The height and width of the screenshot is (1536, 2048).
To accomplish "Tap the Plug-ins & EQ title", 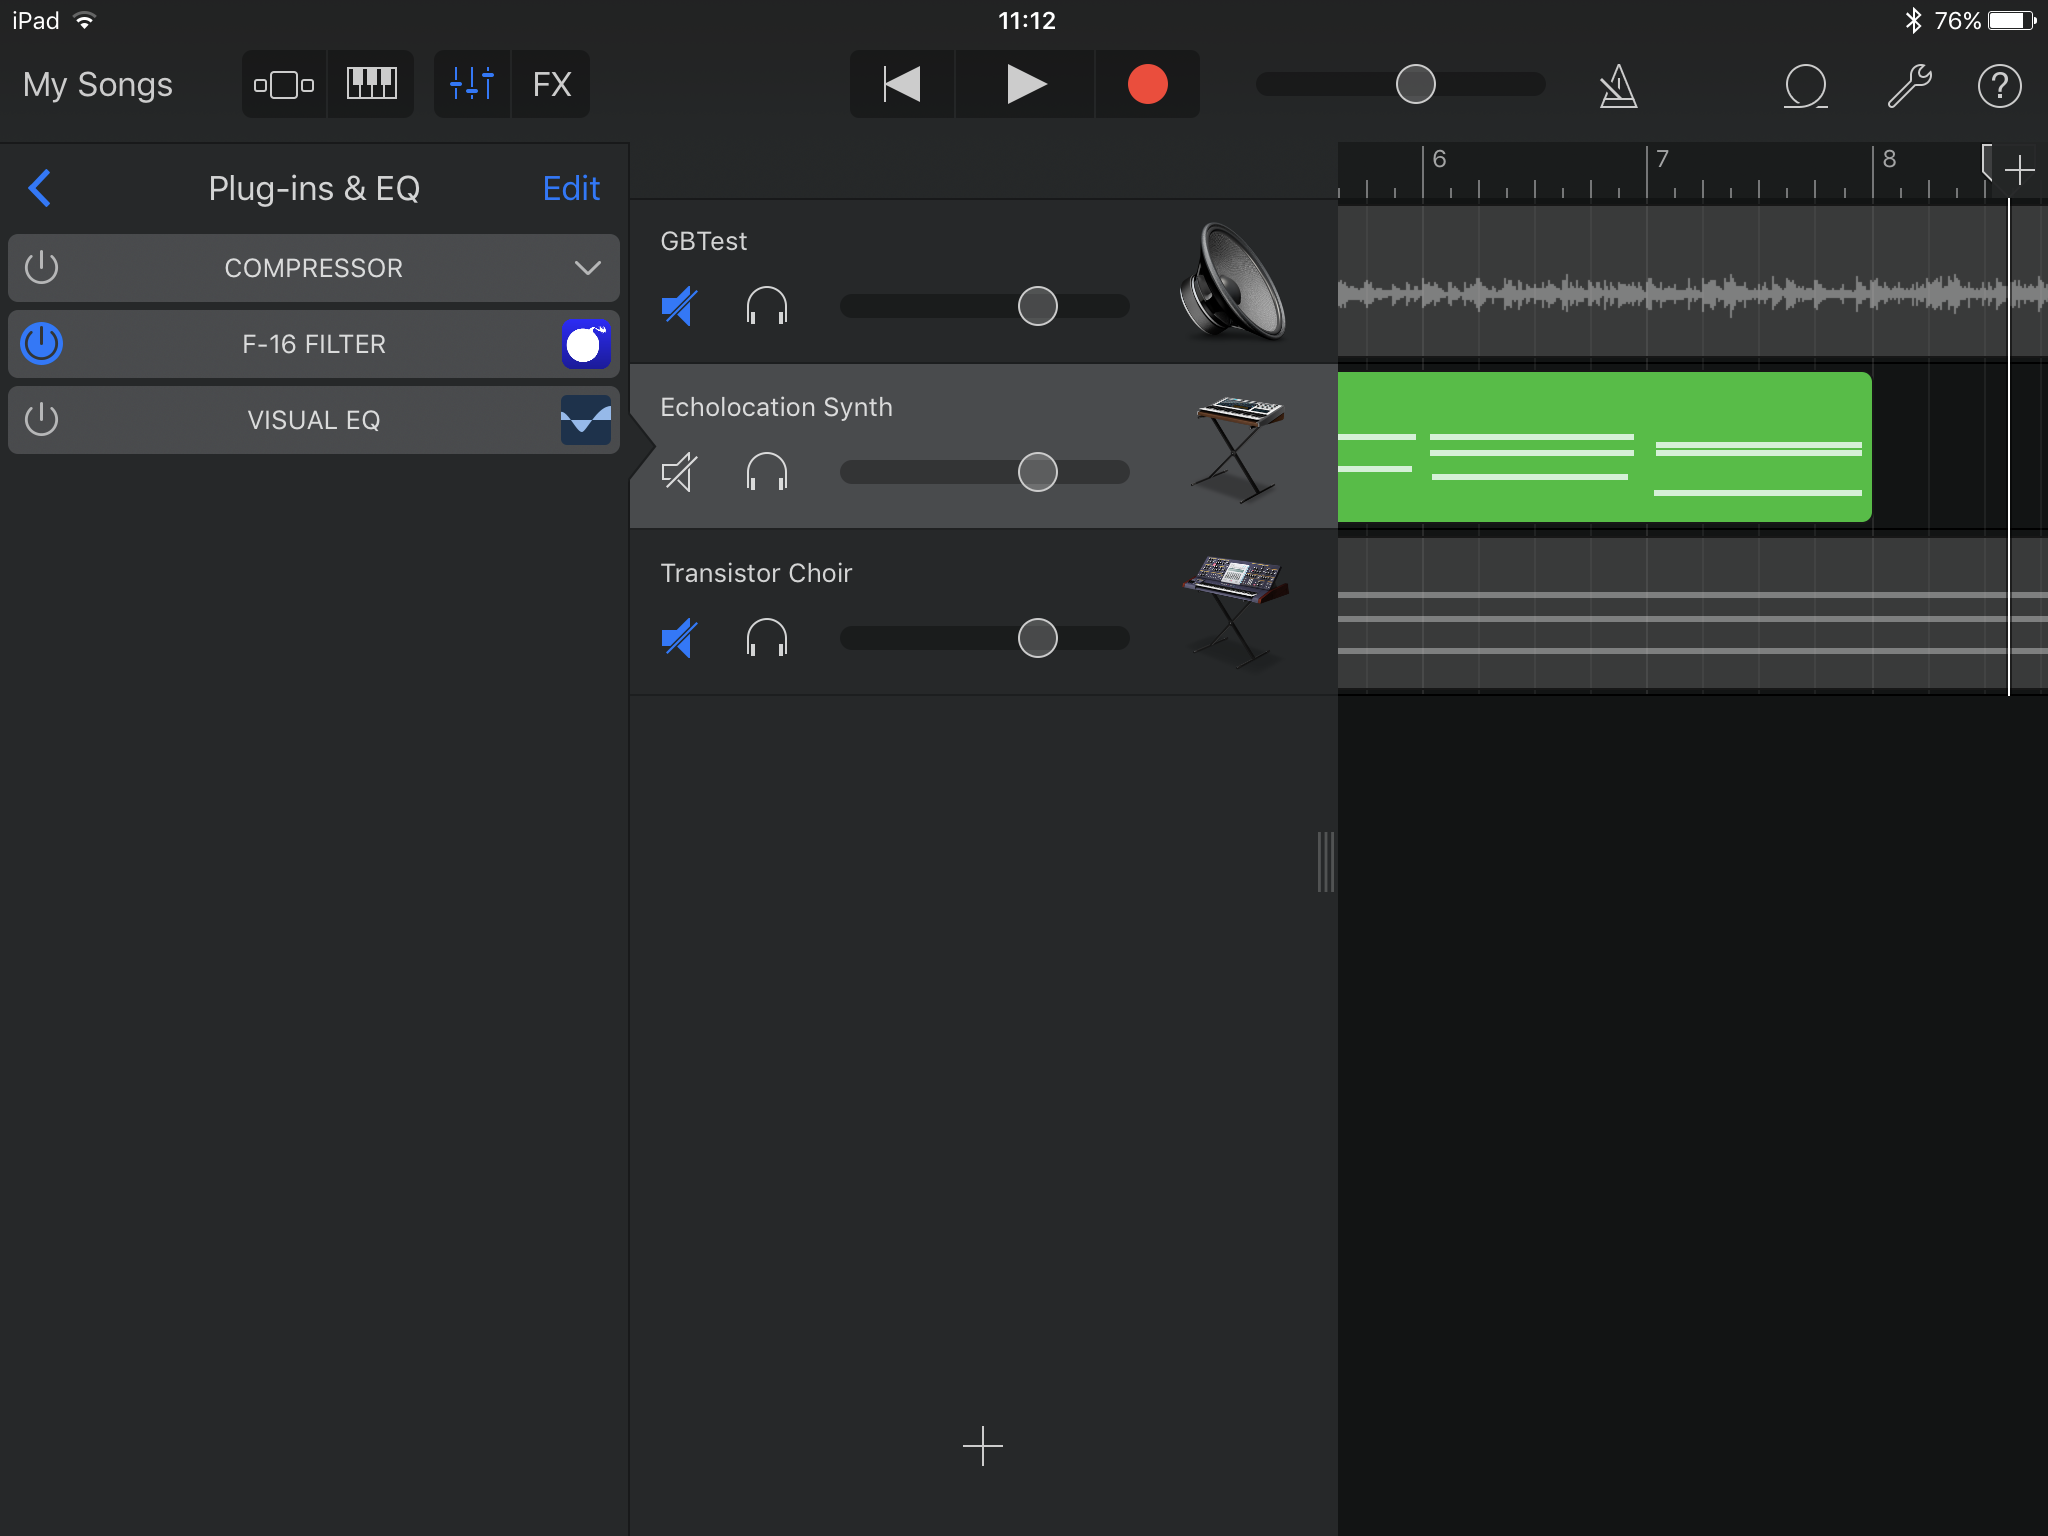I will click(x=314, y=188).
